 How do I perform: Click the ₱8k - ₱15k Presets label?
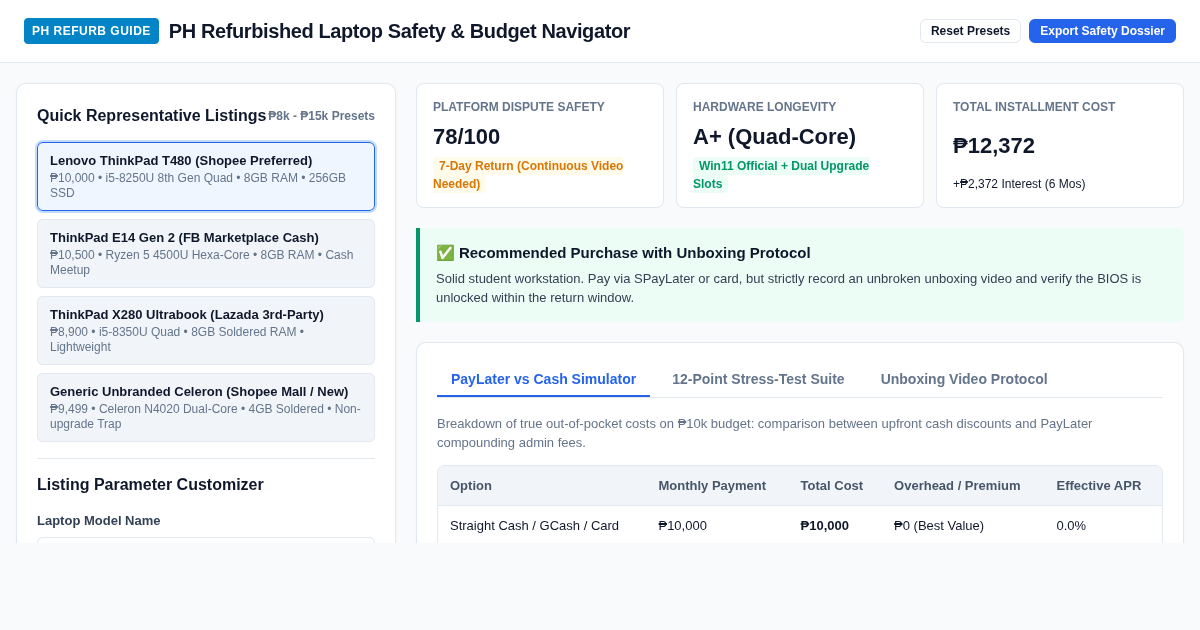click(321, 116)
